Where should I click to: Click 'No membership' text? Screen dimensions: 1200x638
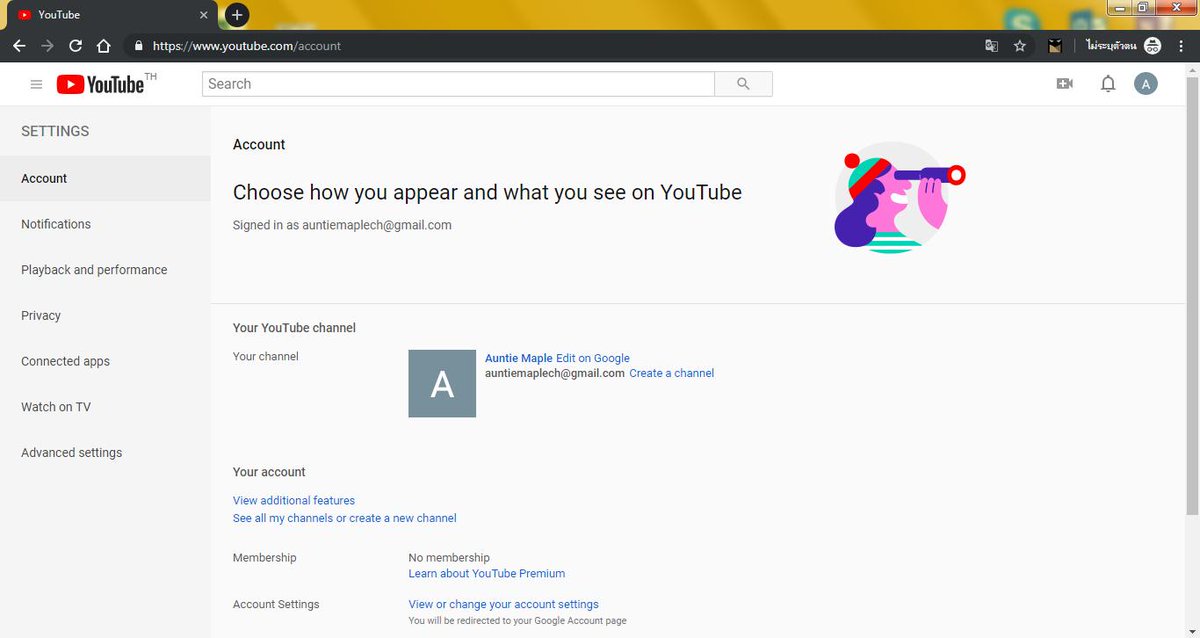[x=449, y=557]
